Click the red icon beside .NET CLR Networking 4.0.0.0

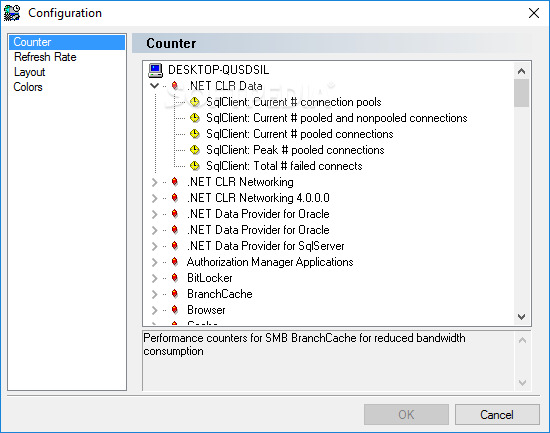(175, 198)
